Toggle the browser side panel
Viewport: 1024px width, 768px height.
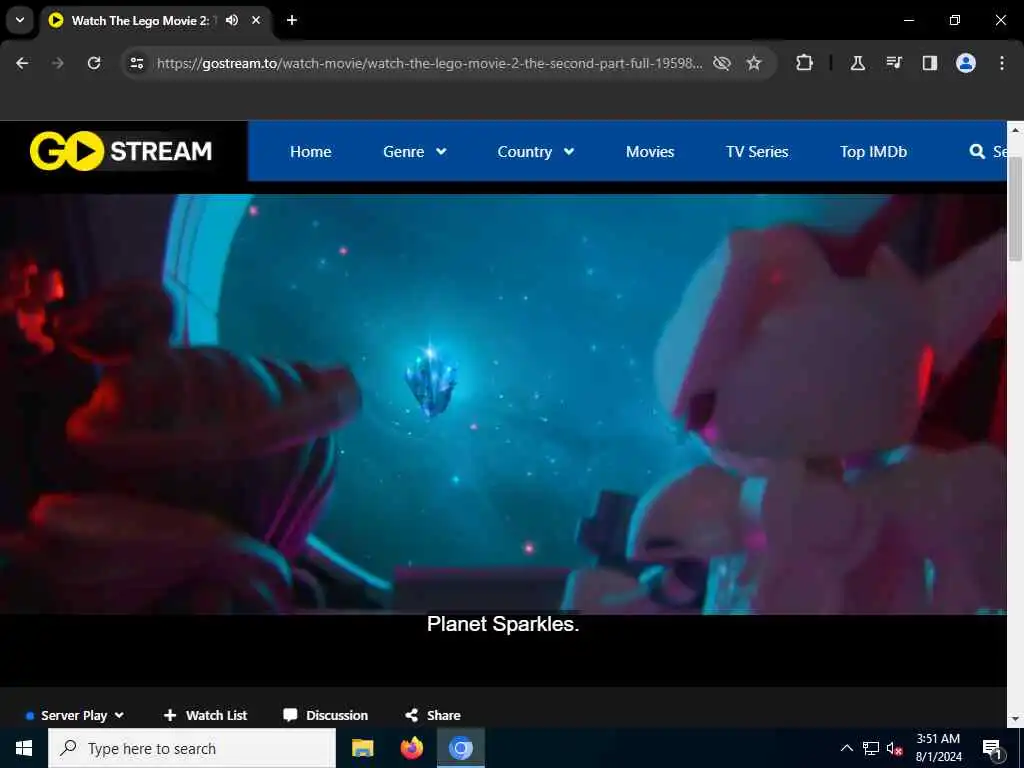coord(930,63)
